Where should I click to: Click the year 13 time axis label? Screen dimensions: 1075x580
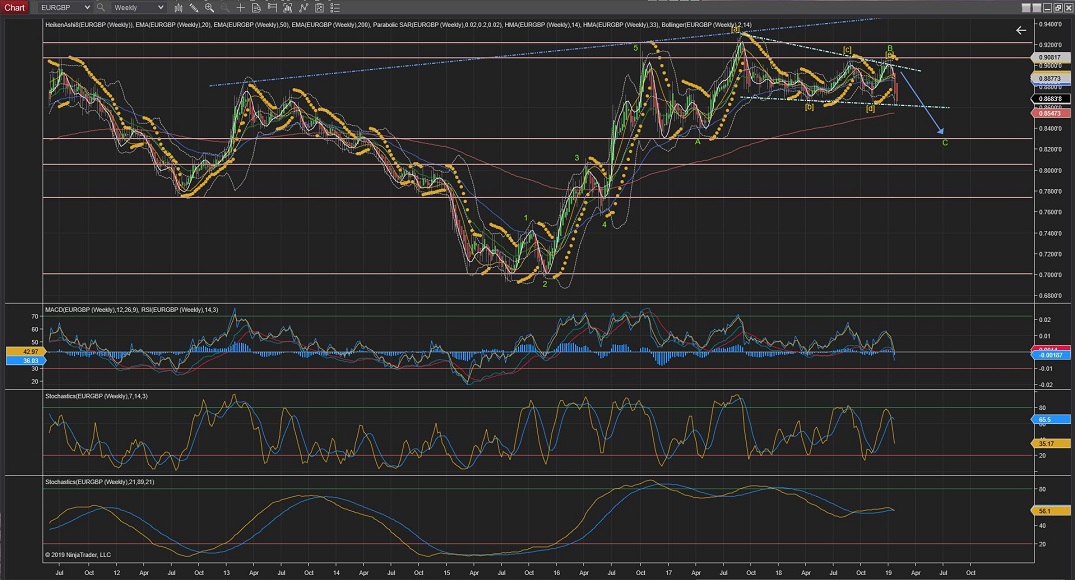226,572
